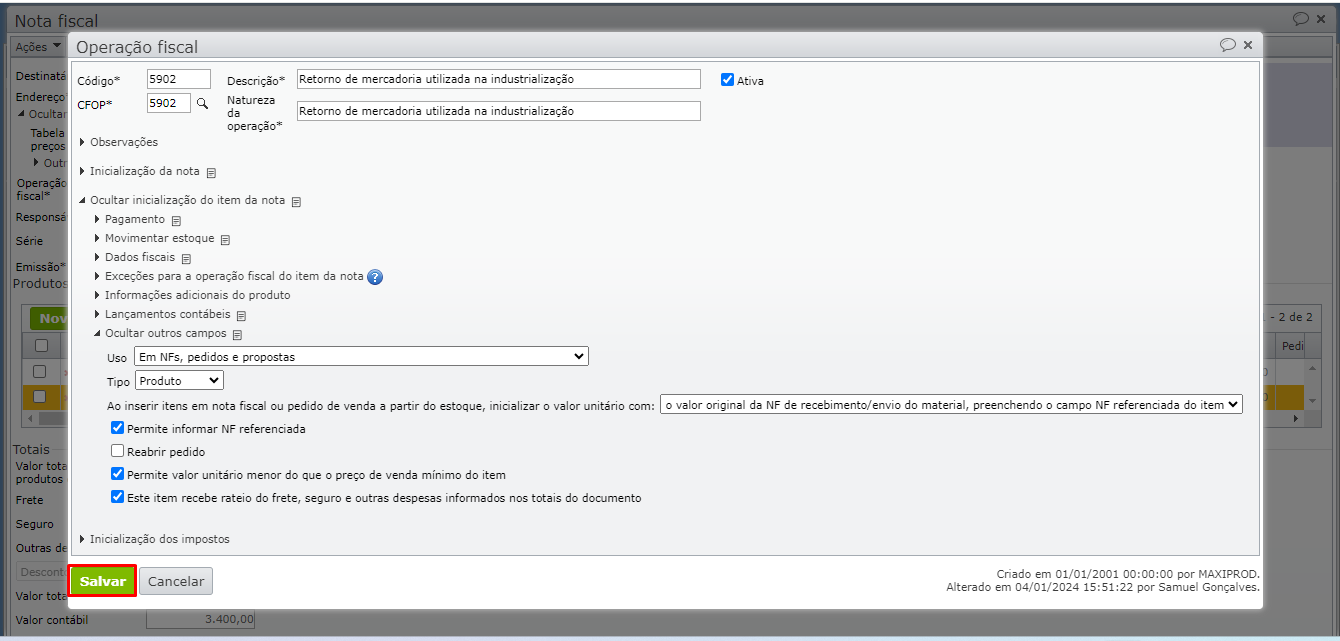Expand Inicialização da nota section

[139, 171]
